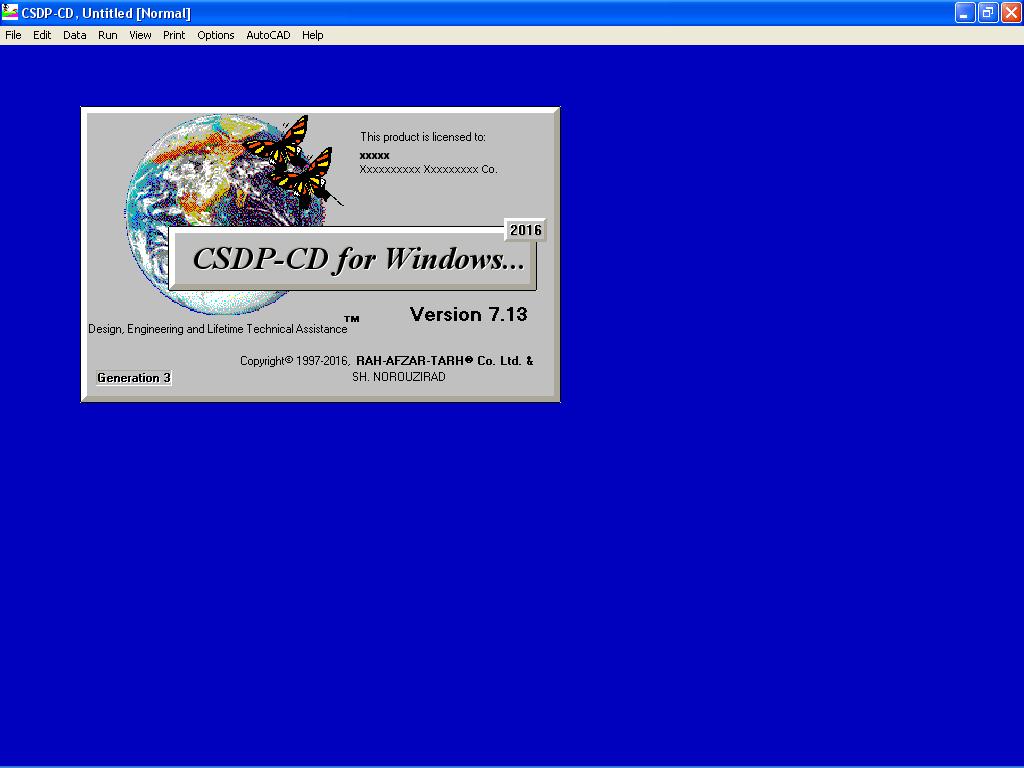Click the 2016 year badge on splash
This screenshot has width=1024, height=768.
click(x=526, y=230)
